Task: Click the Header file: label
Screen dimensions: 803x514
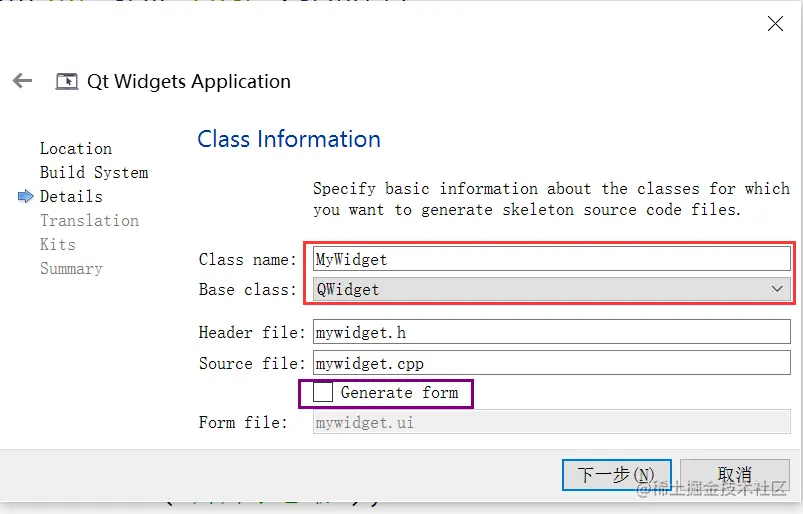Action: 252,333
